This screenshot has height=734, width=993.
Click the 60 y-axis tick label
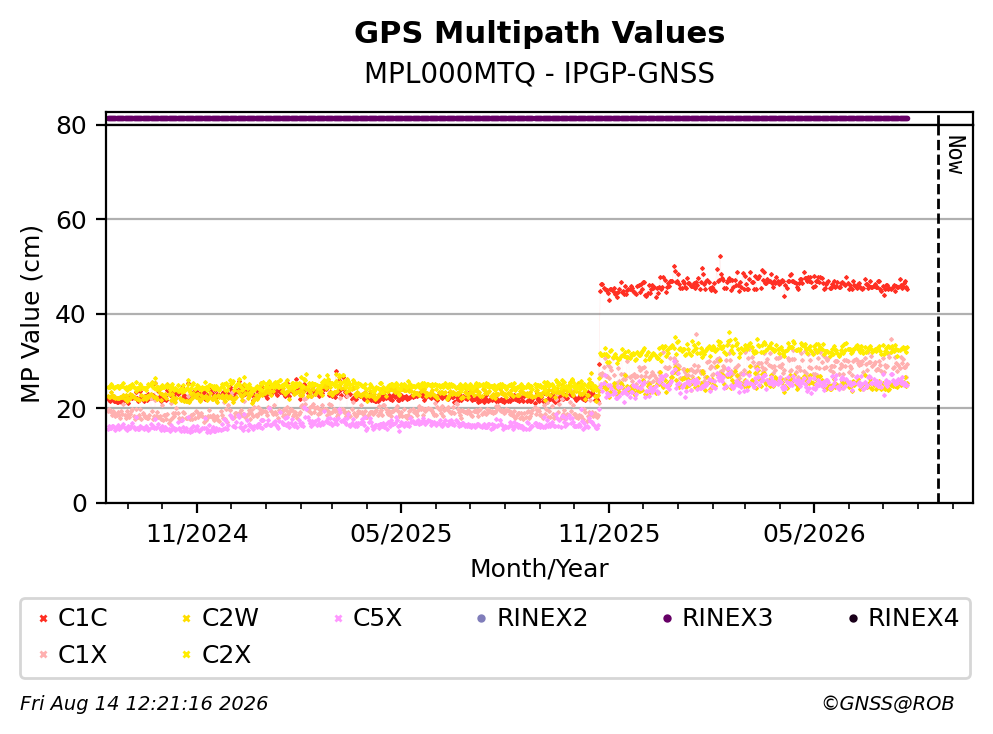pos(72,220)
